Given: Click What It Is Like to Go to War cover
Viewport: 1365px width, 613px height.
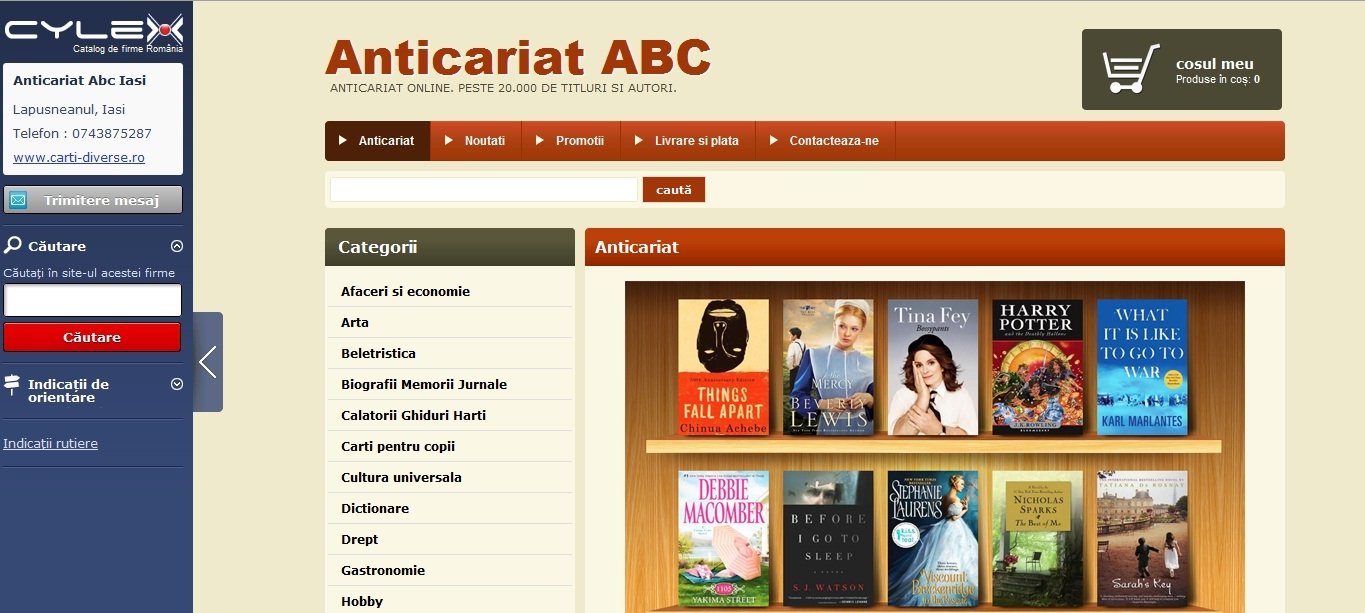Looking at the screenshot, I should [1142, 367].
